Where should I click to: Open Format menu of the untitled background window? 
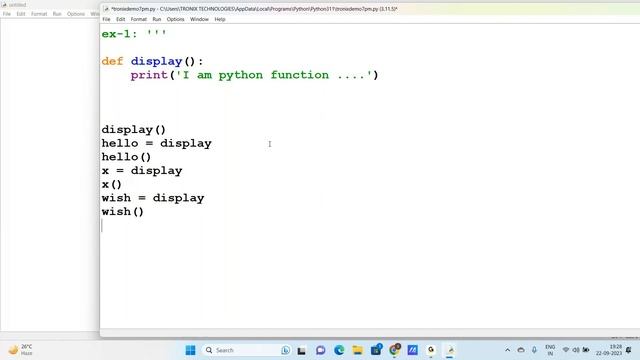pos(39,14)
